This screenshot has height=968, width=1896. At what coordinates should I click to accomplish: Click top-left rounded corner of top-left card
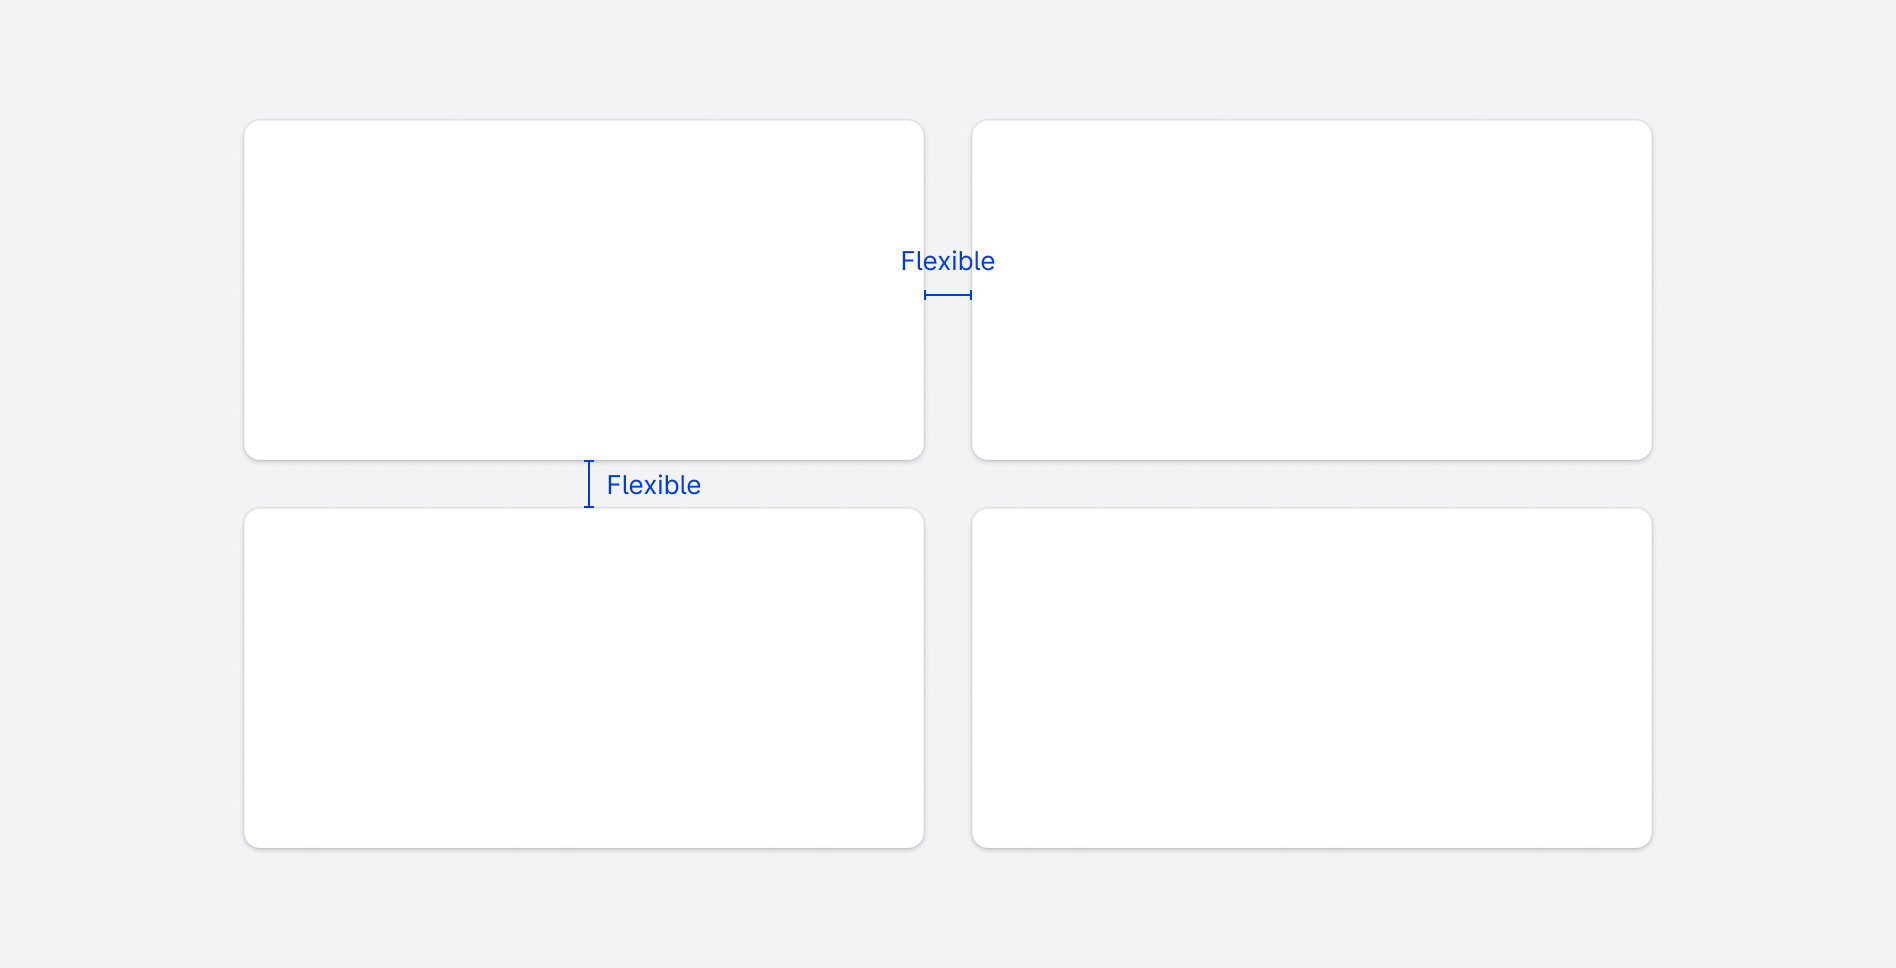tap(250, 127)
